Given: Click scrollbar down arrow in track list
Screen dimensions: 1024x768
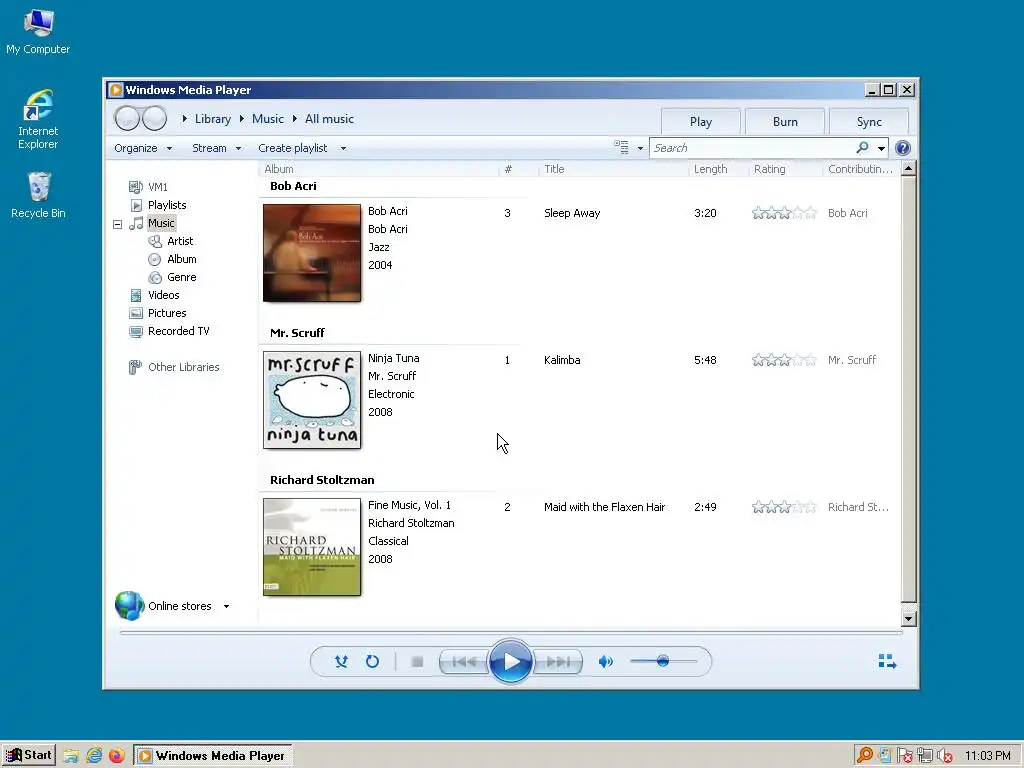Looking at the screenshot, I should pos(908,618).
